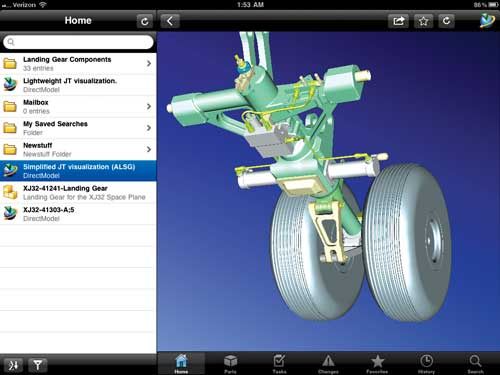Switch to the Tasks tab
Image resolution: width=500 pixels, height=375 pixels.
pos(279,364)
